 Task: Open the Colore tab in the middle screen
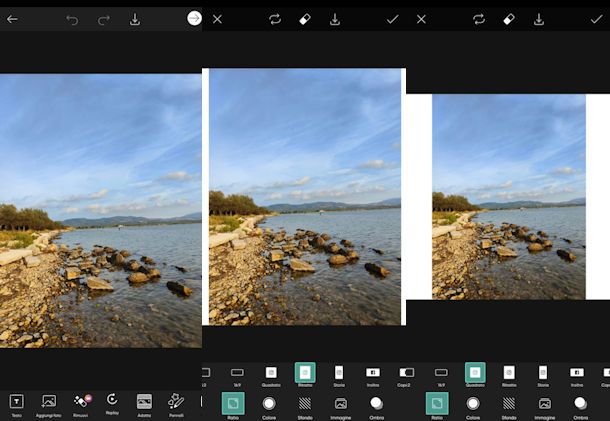269,407
